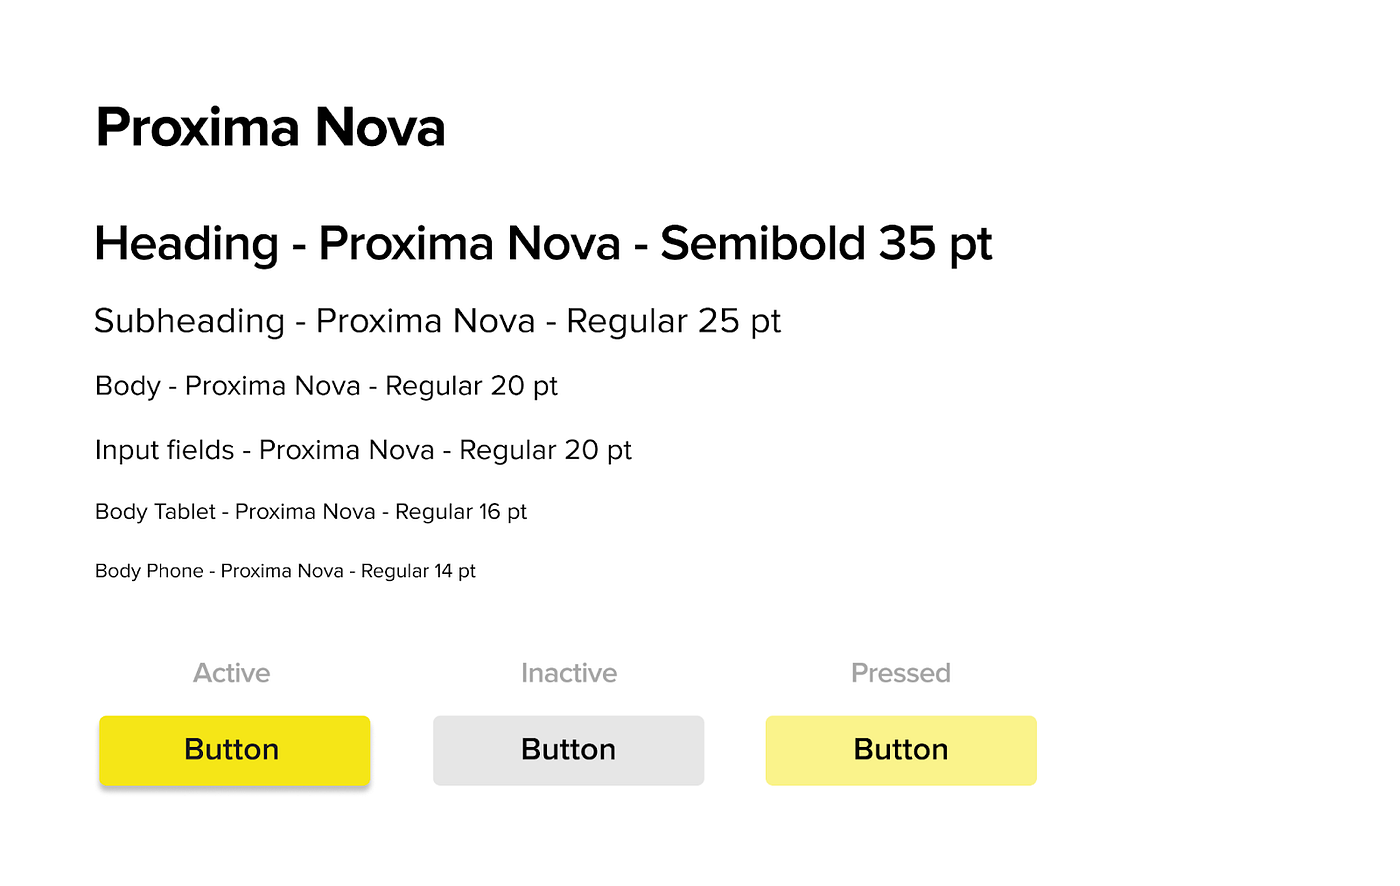Viewport: 1400px width, 886px height.
Task: Click the word Heading in heading line
Action: [186, 244]
